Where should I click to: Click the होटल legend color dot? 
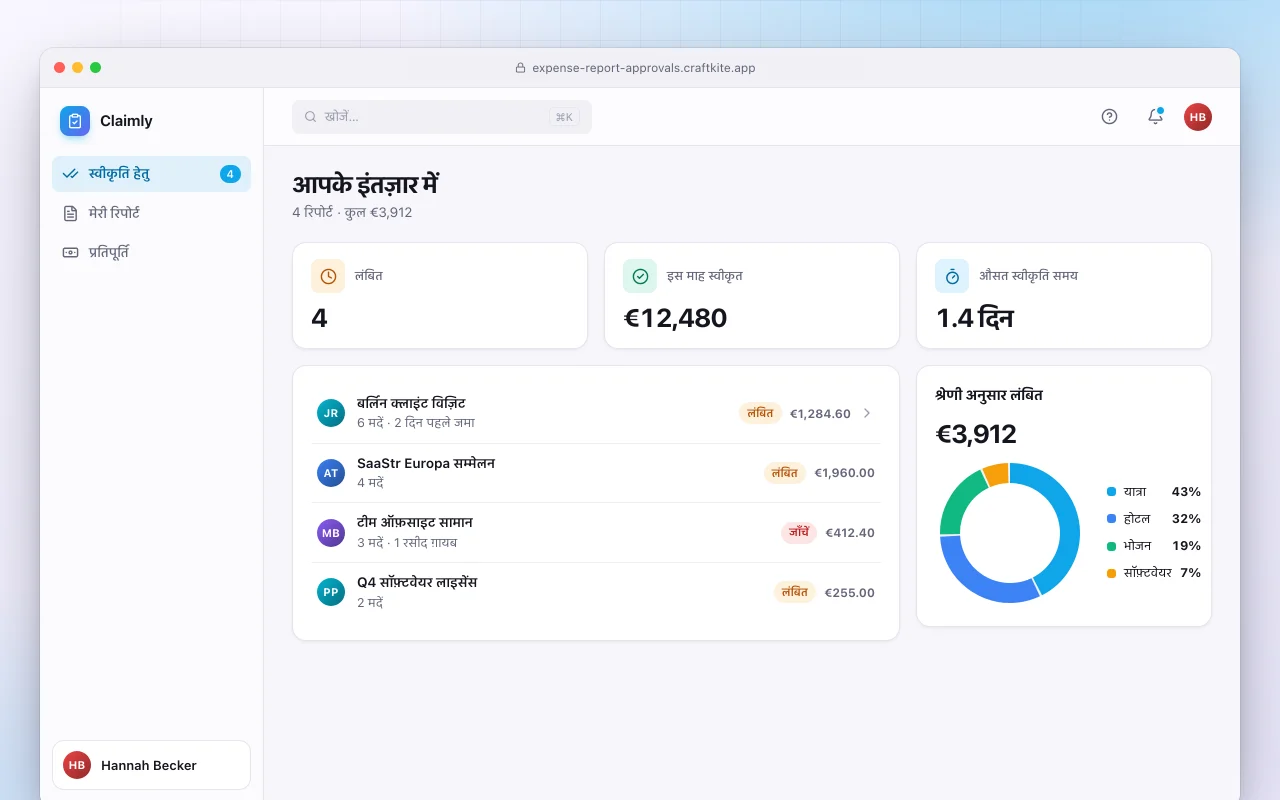click(x=1111, y=519)
